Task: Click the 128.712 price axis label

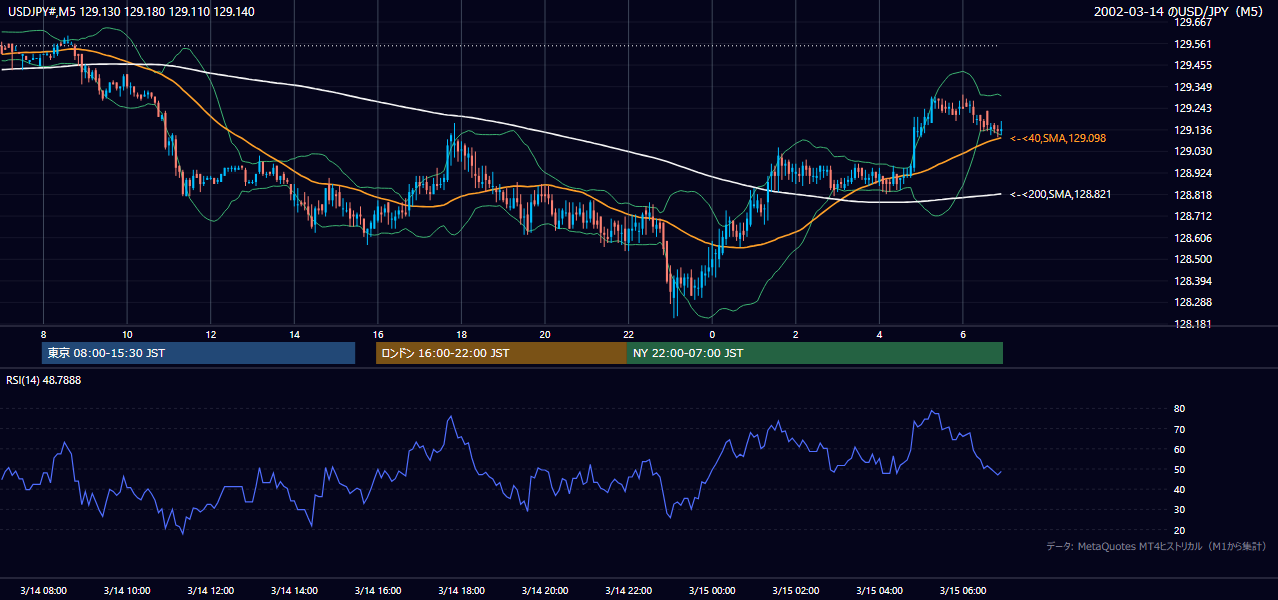Action: coord(1193,216)
